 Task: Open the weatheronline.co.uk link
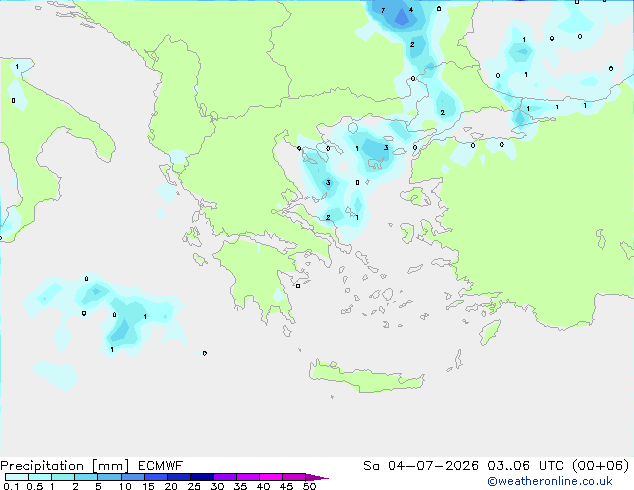point(550,481)
